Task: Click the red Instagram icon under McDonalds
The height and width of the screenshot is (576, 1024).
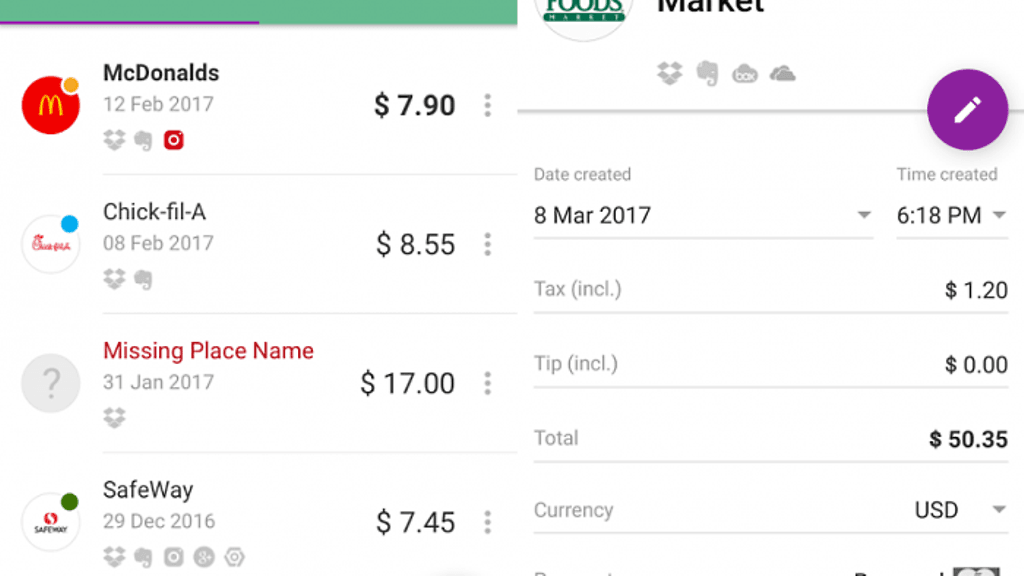Action: pyautogui.click(x=174, y=141)
